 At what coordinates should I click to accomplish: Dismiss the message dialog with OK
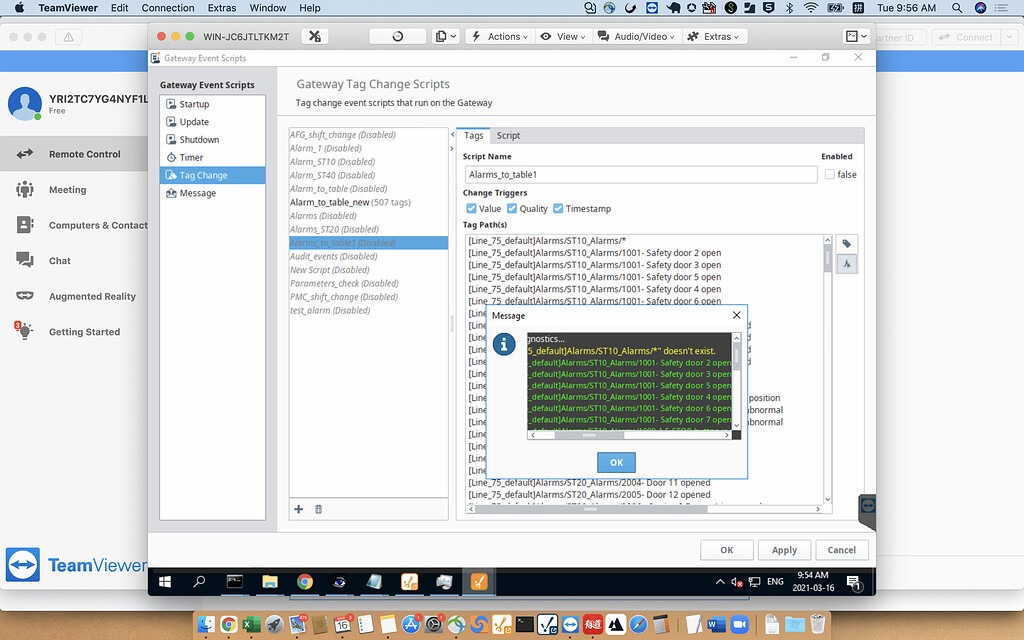(x=616, y=462)
